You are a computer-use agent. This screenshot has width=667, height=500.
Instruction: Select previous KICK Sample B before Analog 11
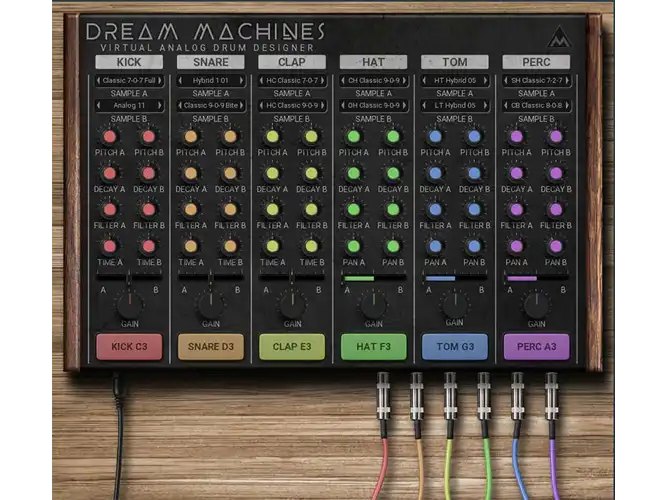(99, 105)
